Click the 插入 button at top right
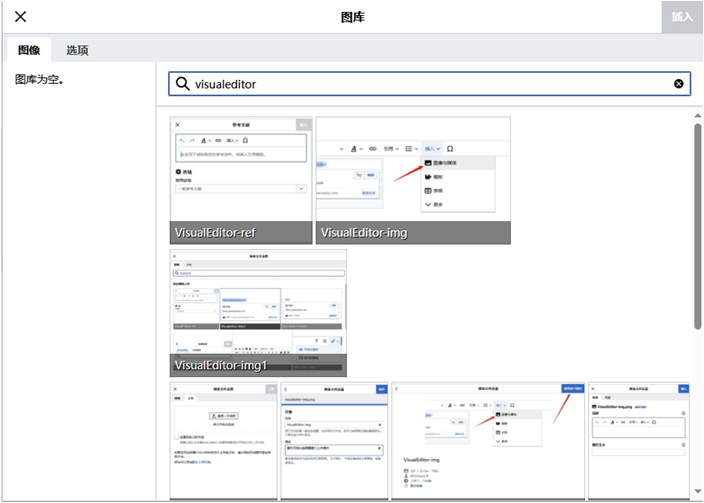The height and width of the screenshot is (503, 704). 681,17
